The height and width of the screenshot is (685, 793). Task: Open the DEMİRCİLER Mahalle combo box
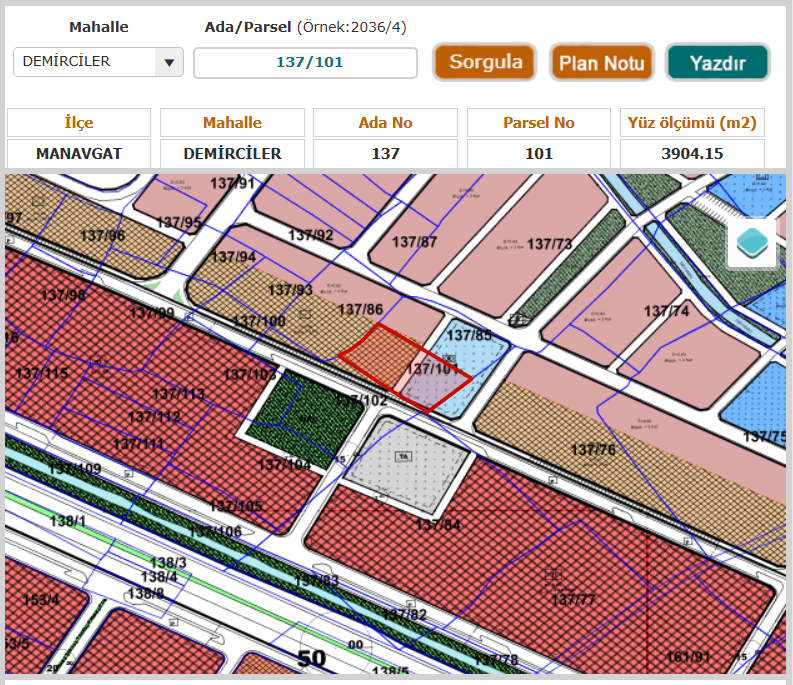click(98, 62)
